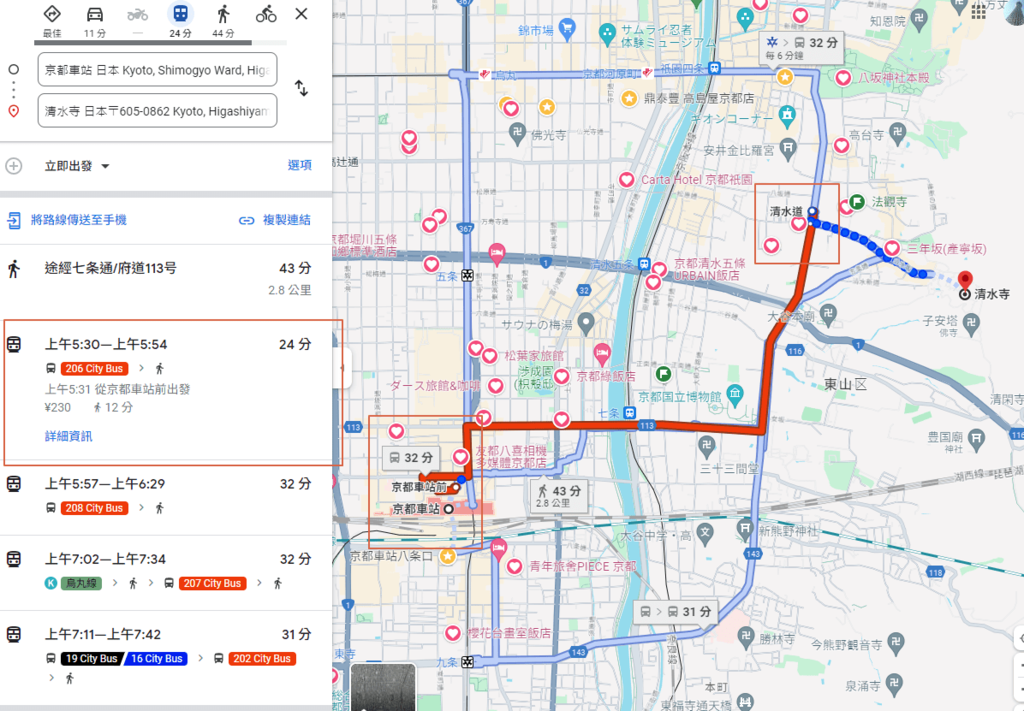Click the 31 分 bus route label
This screenshot has width=1024, height=711.
676,612
